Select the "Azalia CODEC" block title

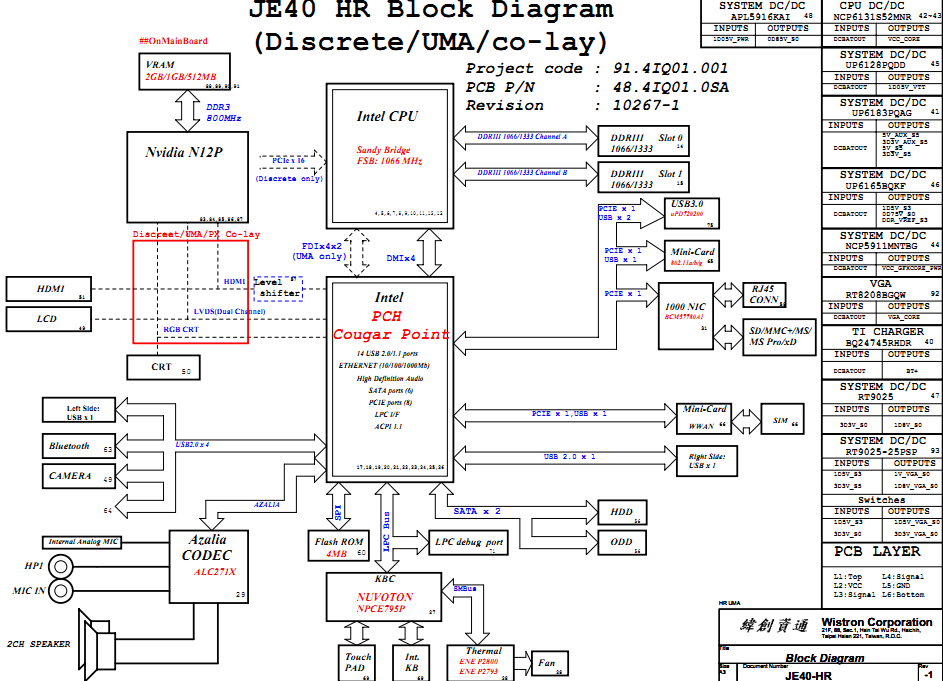coord(207,547)
